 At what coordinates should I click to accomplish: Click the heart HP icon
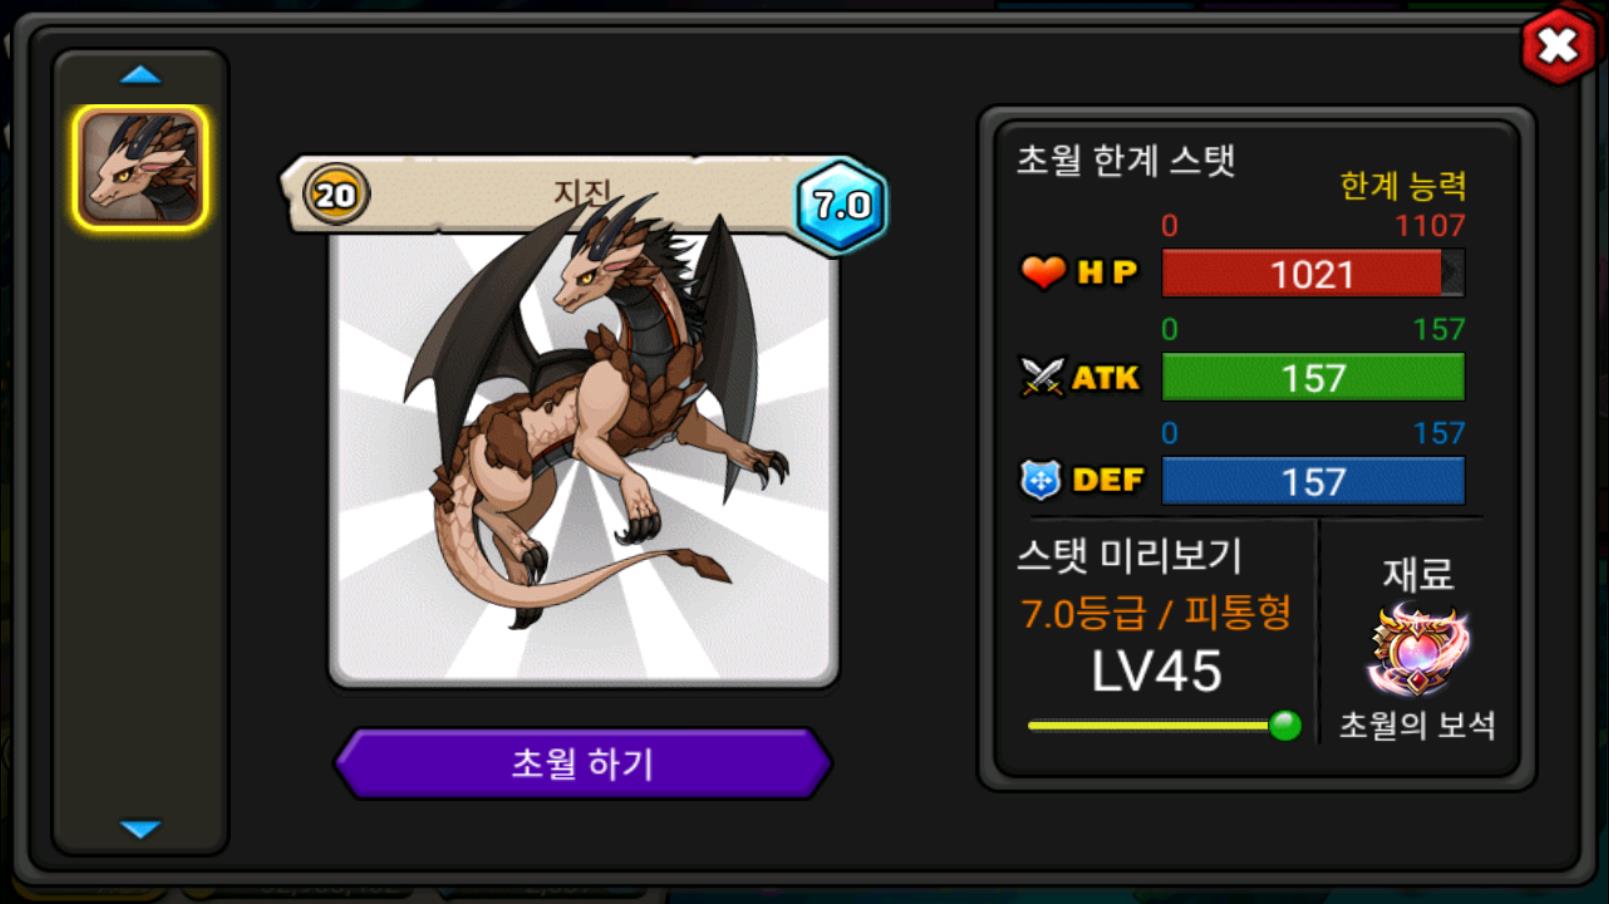tap(1043, 271)
